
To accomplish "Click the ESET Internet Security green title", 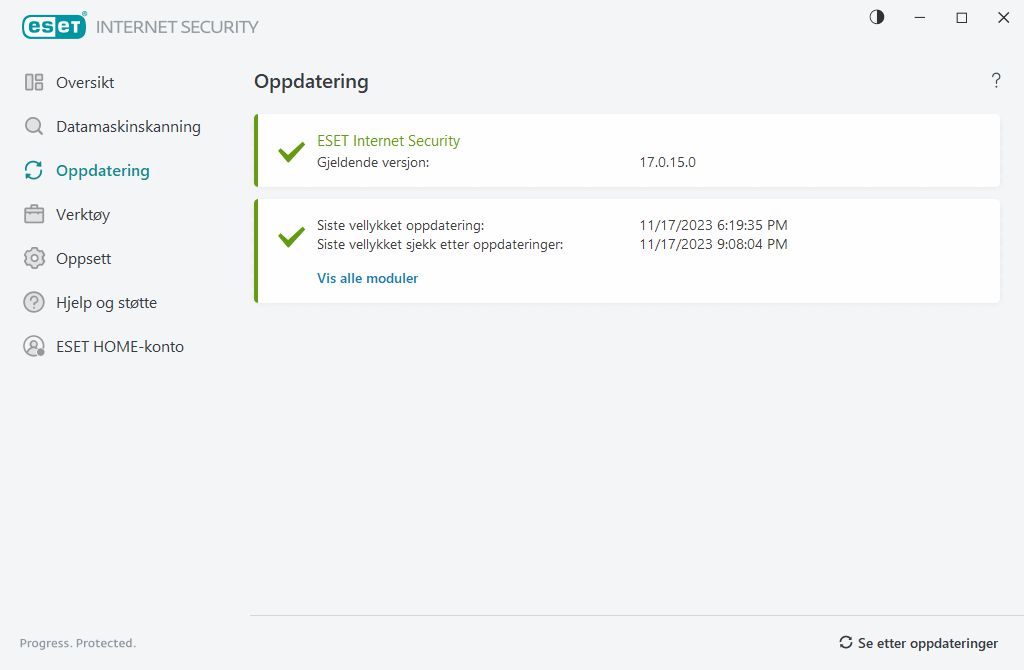I will tap(388, 141).
